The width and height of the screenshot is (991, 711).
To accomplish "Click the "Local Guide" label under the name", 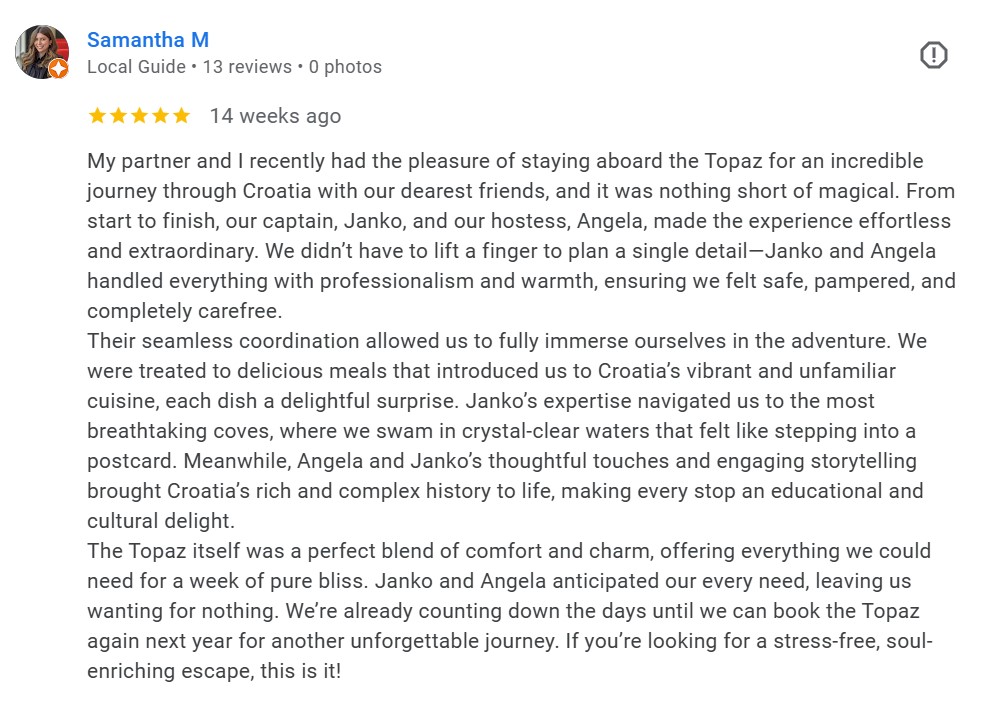I will click(x=136, y=67).
